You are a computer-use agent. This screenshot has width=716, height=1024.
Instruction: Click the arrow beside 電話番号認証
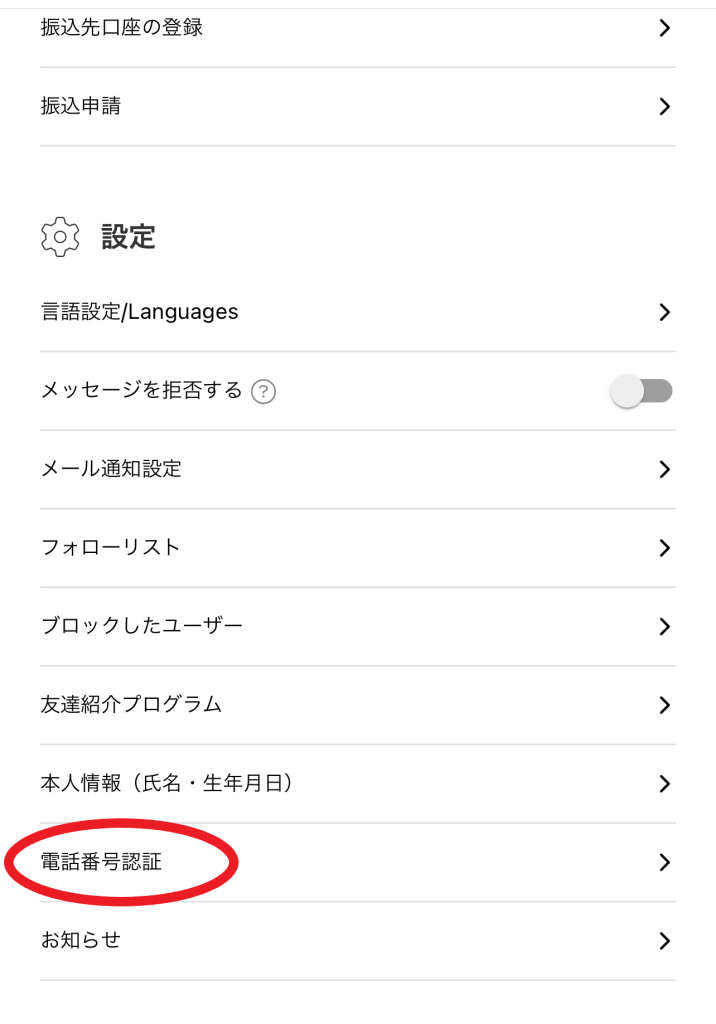point(664,862)
